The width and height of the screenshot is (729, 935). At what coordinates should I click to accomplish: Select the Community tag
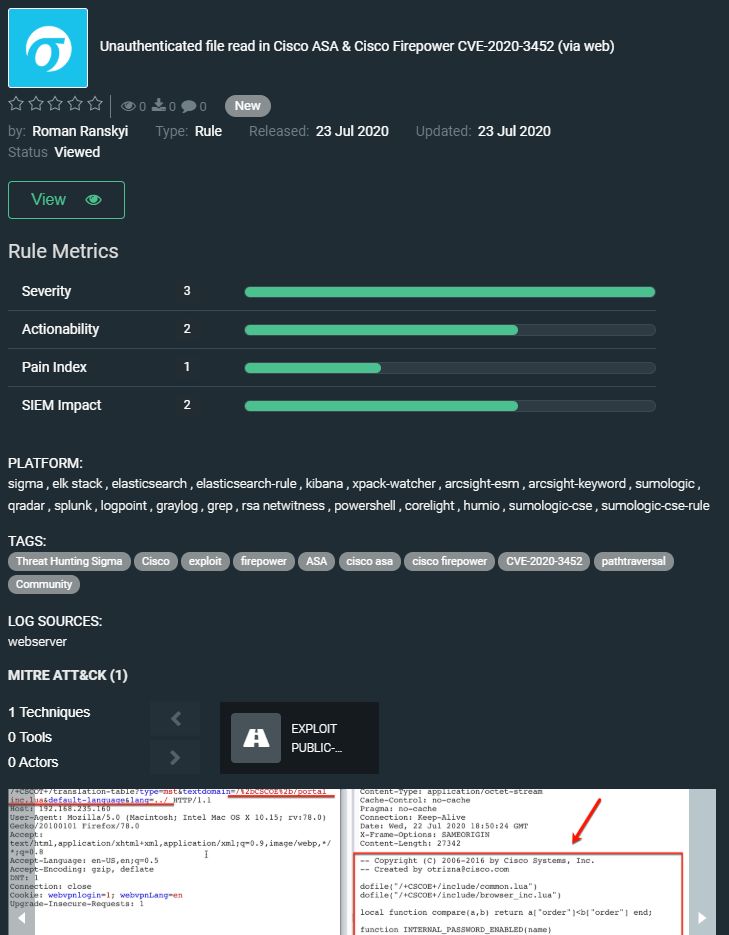44,584
